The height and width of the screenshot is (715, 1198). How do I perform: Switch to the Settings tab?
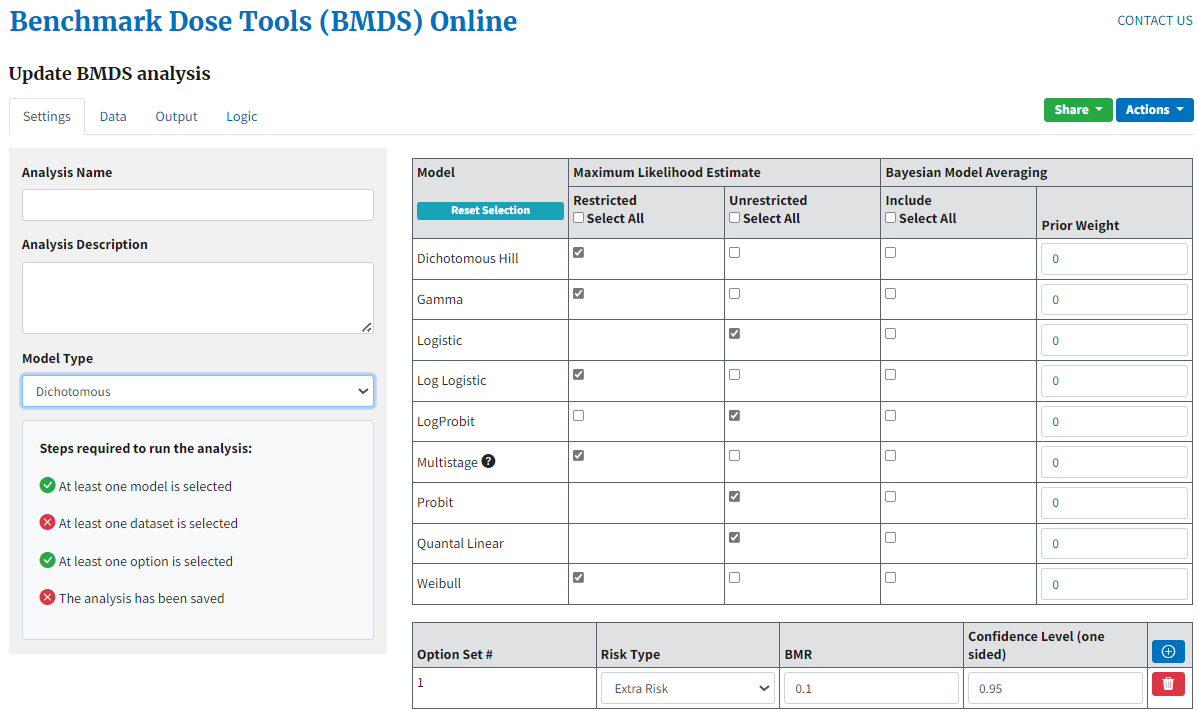[47, 116]
